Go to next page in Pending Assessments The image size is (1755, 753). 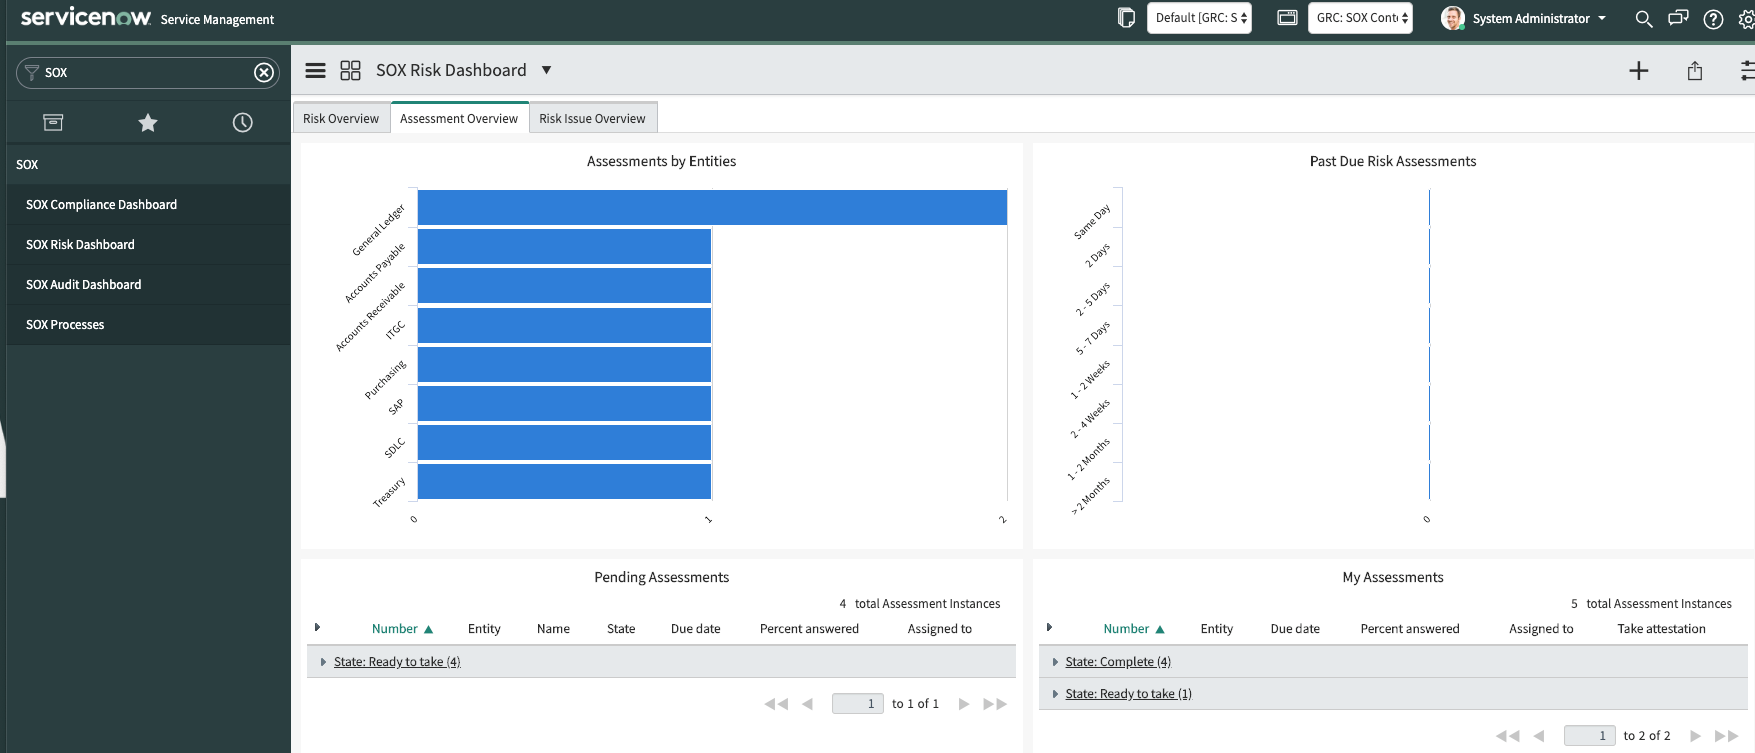point(964,704)
